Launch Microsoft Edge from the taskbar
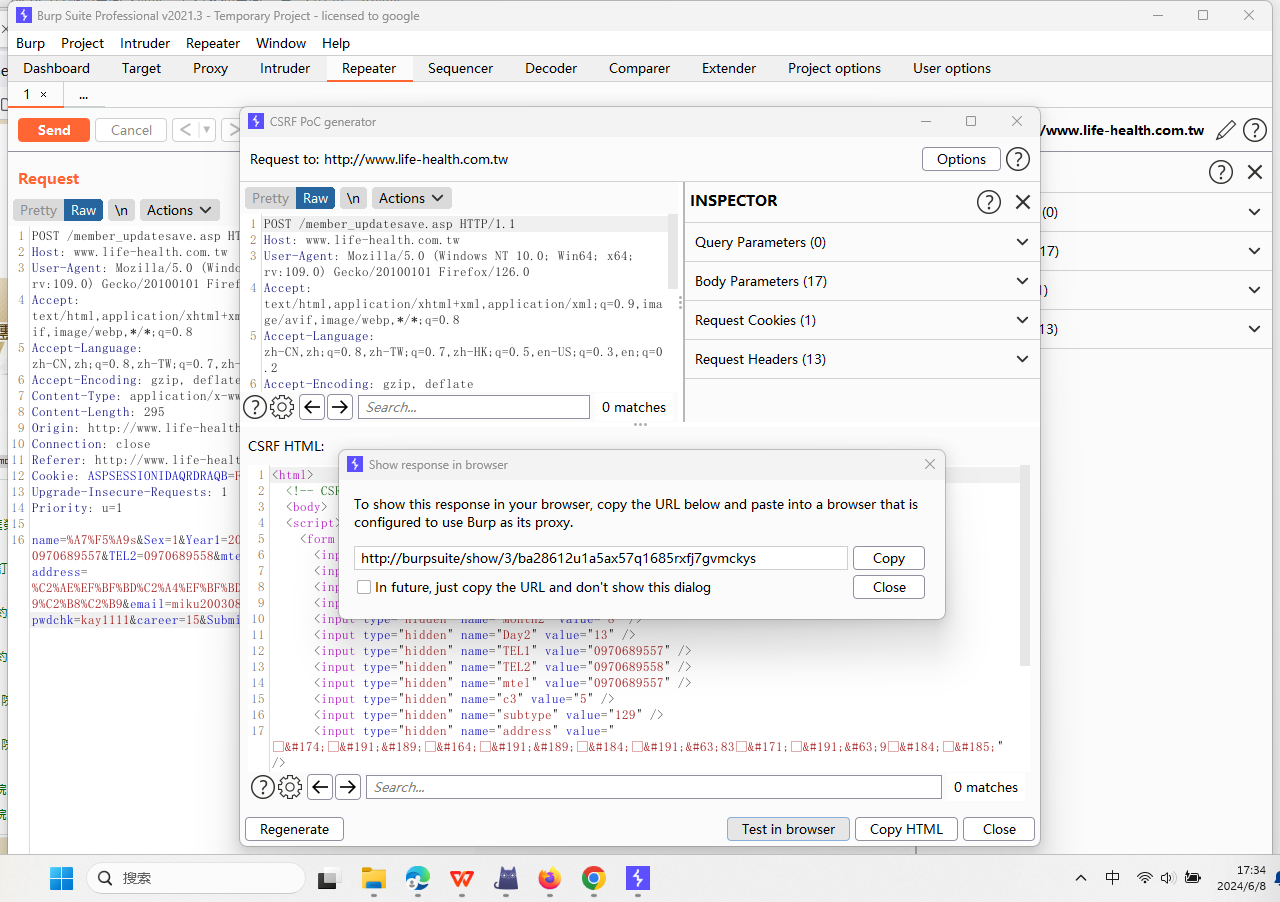1280x902 pixels. click(x=418, y=878)
